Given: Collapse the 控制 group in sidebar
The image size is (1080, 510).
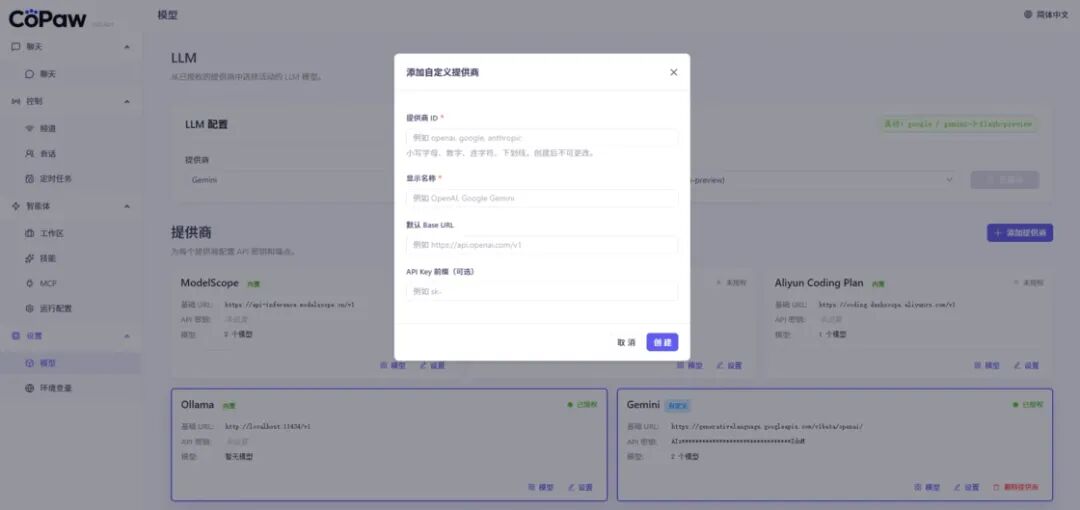Looking at the screenshot, I should click(127, 101).
